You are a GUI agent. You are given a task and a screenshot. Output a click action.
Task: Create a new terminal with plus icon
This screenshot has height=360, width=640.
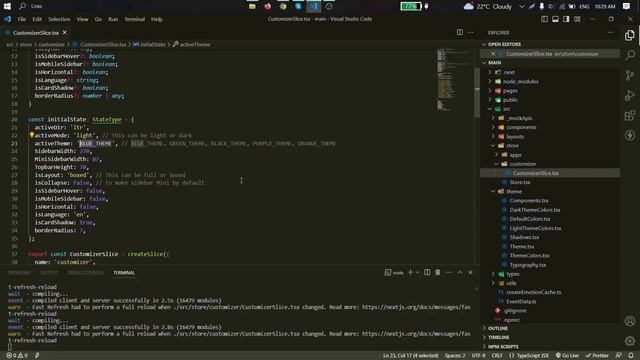(410, 272)
